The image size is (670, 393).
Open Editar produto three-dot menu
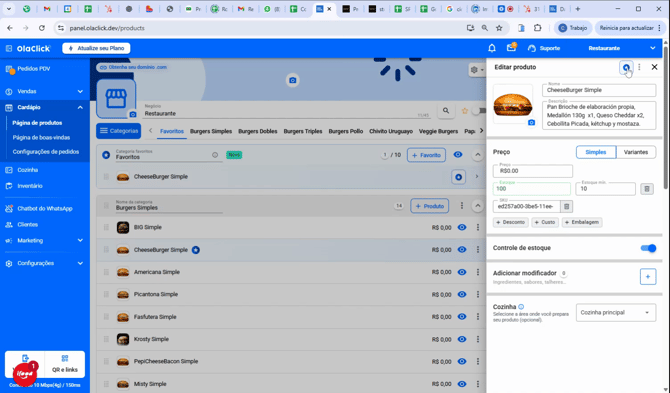click(x=639, y=67)
